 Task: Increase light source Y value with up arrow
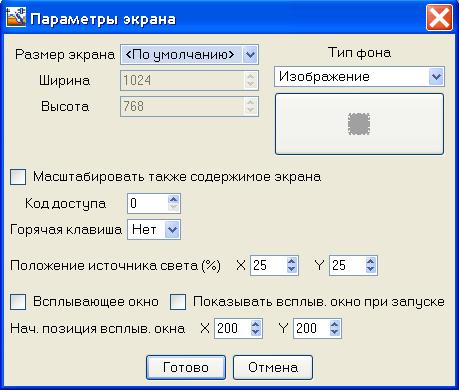pyautogui.click(x=370, y=262)
